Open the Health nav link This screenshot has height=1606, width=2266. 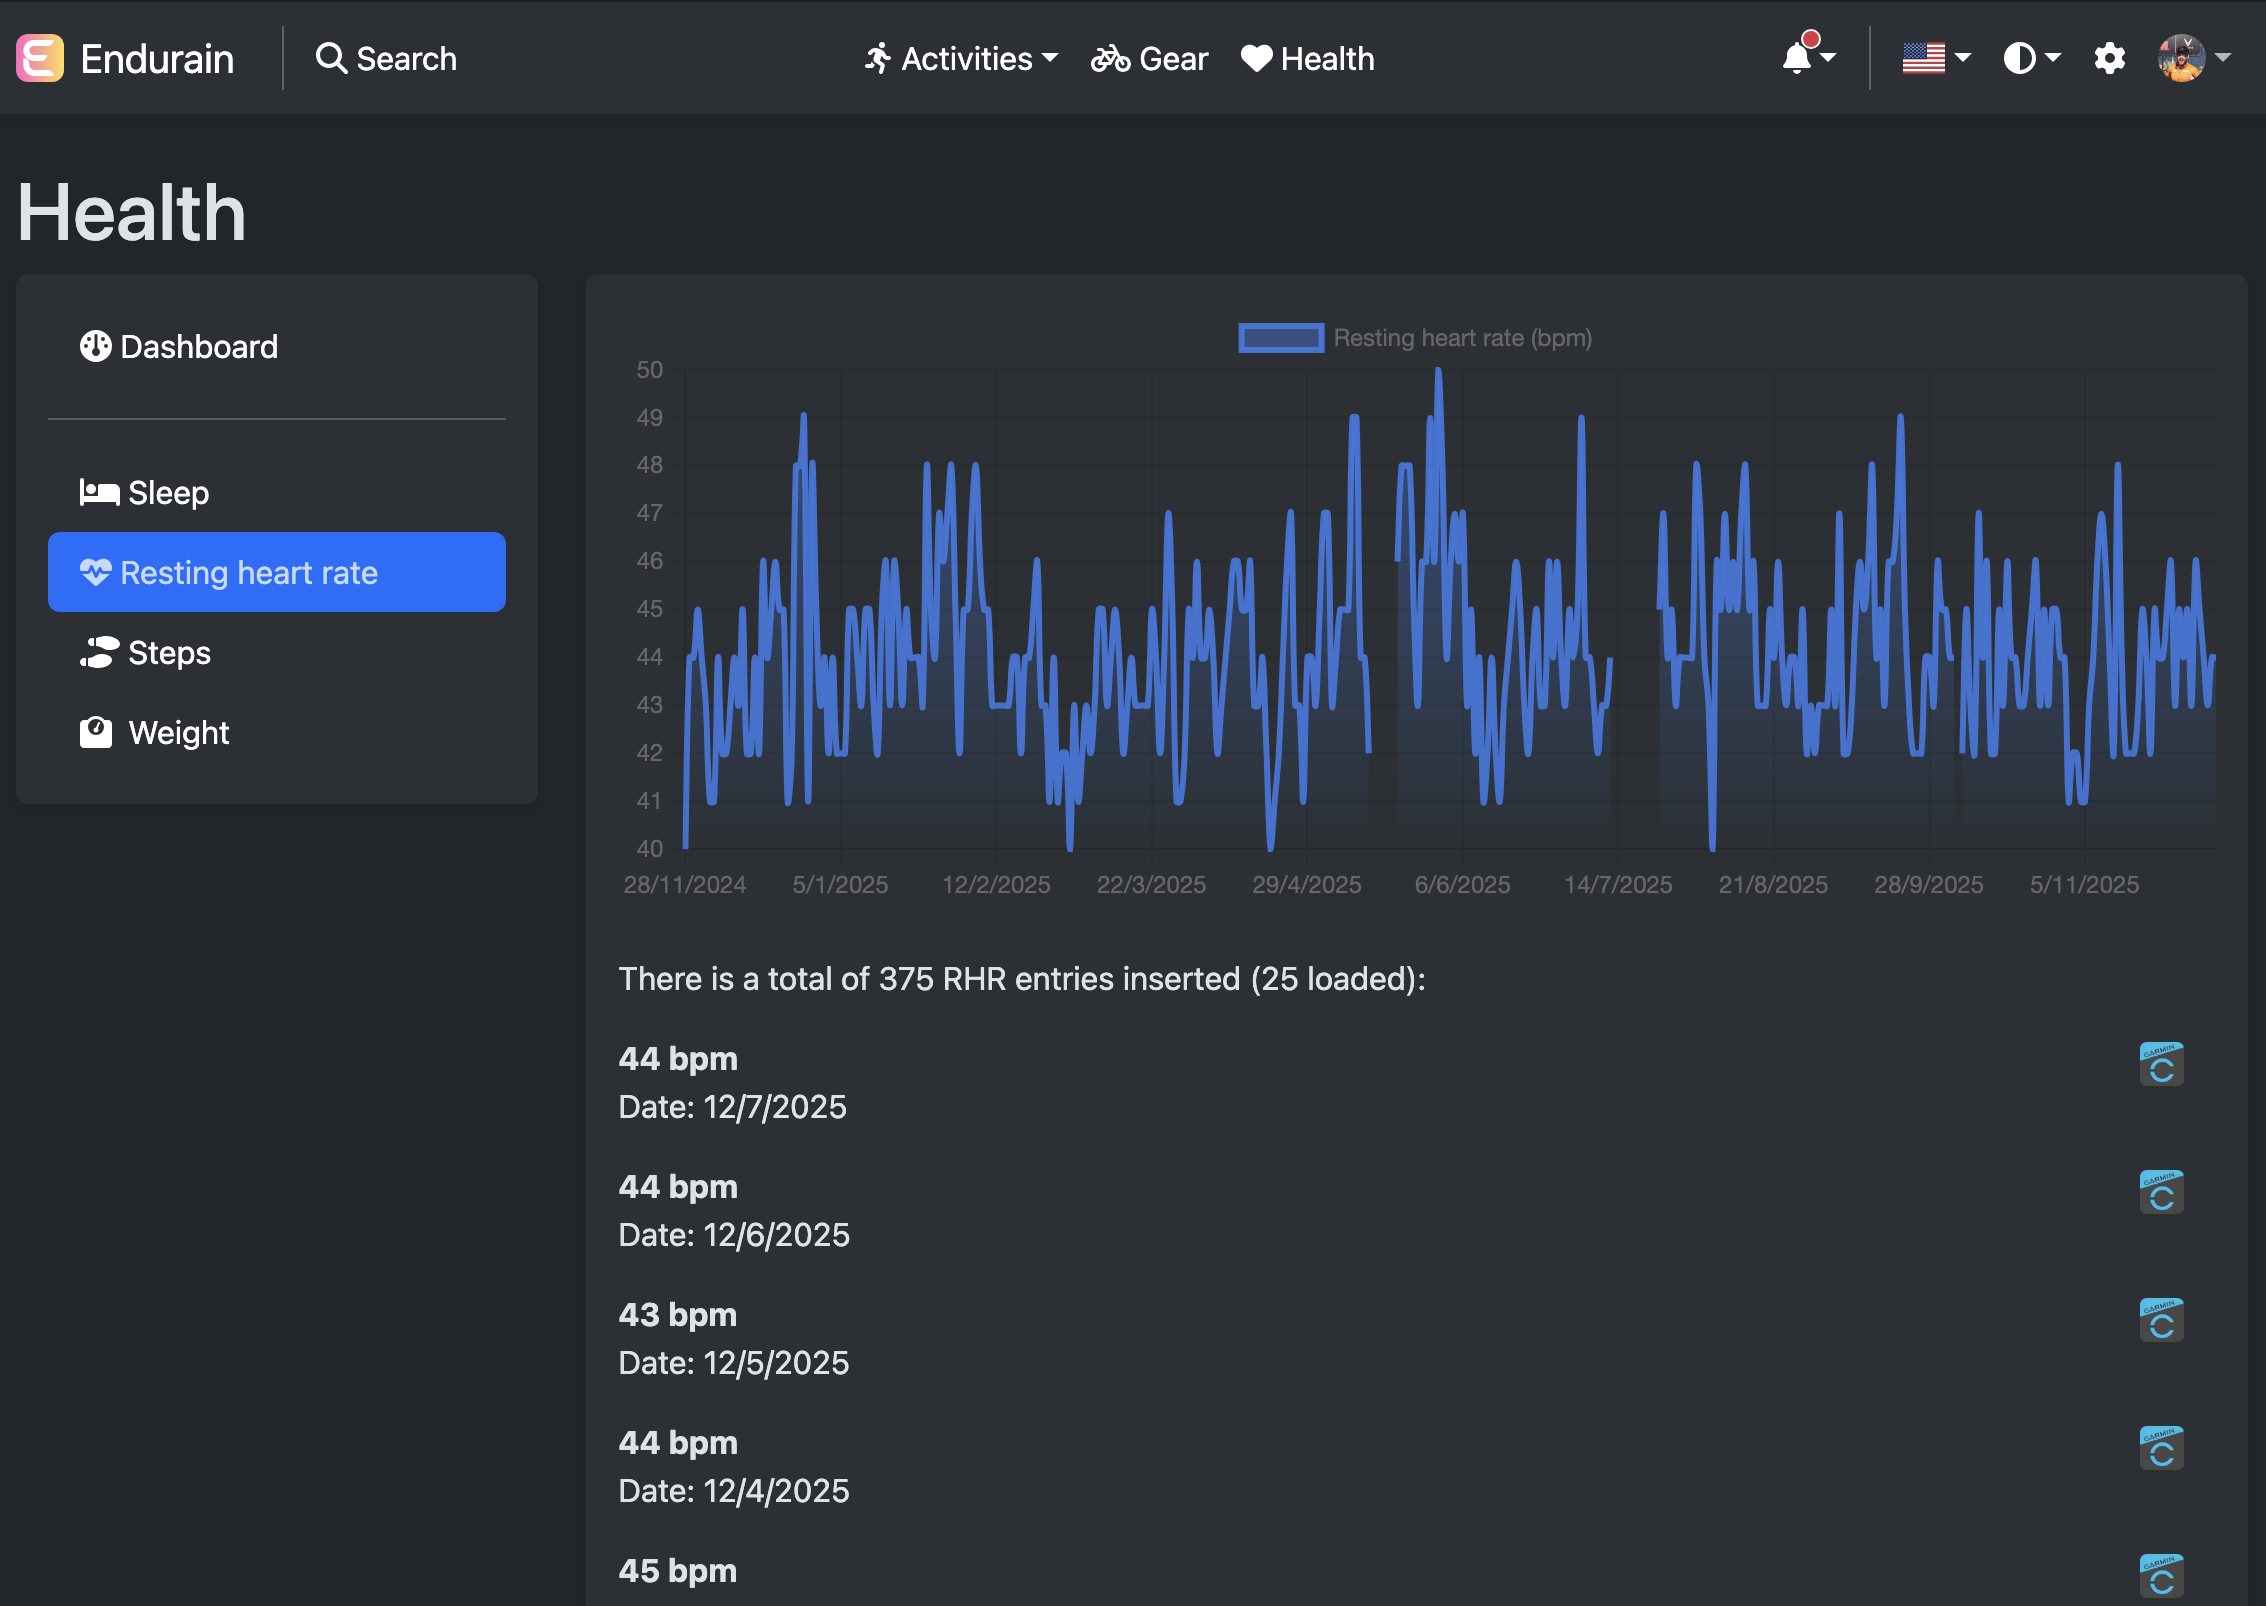tap(1308, 58)
